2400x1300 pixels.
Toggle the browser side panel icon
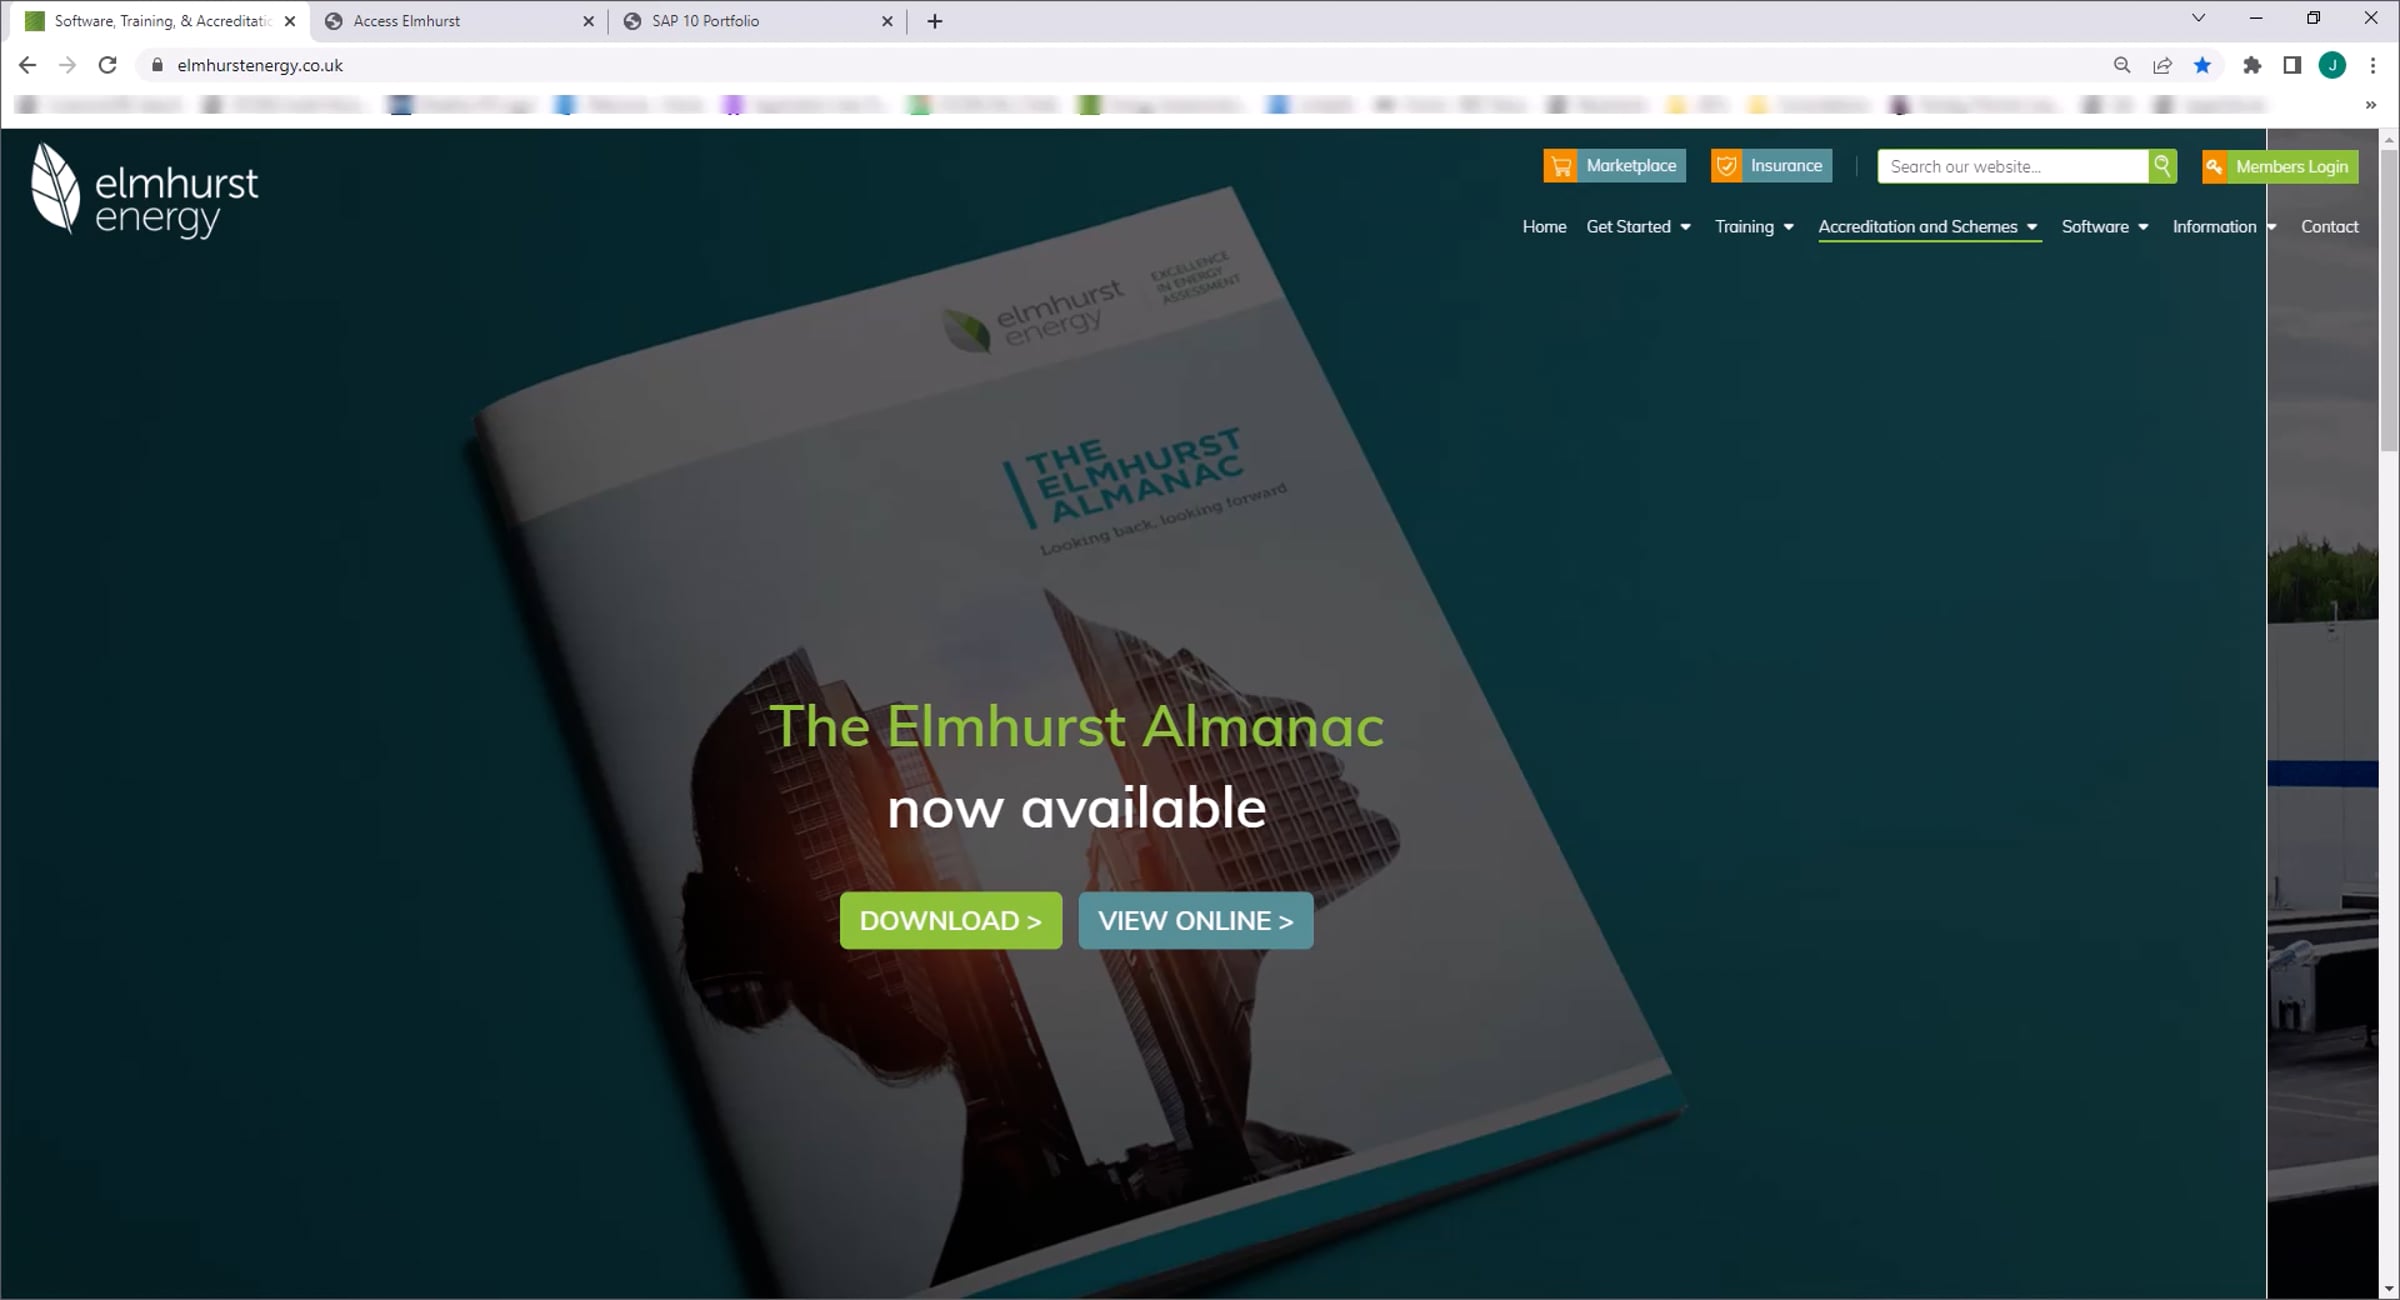[x=2292, y=65]
